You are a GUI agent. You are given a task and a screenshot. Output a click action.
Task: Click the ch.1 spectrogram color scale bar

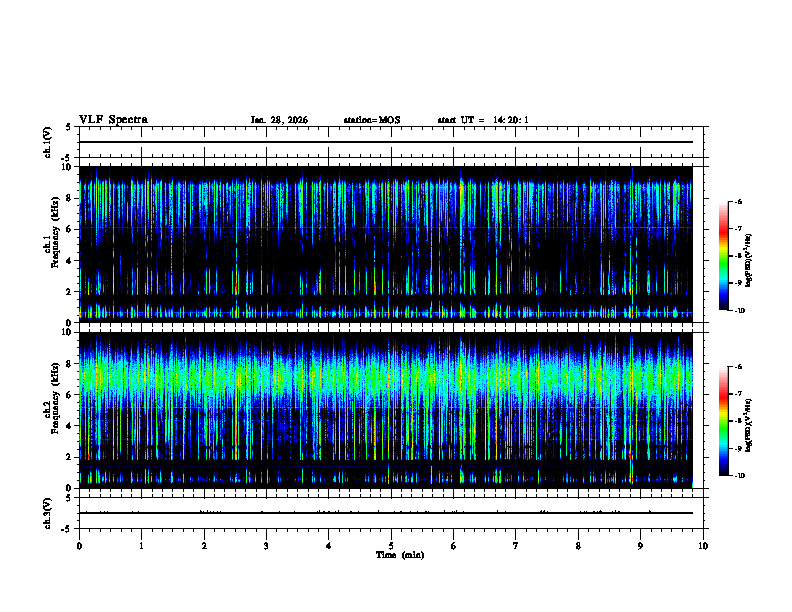coord(724,256)
